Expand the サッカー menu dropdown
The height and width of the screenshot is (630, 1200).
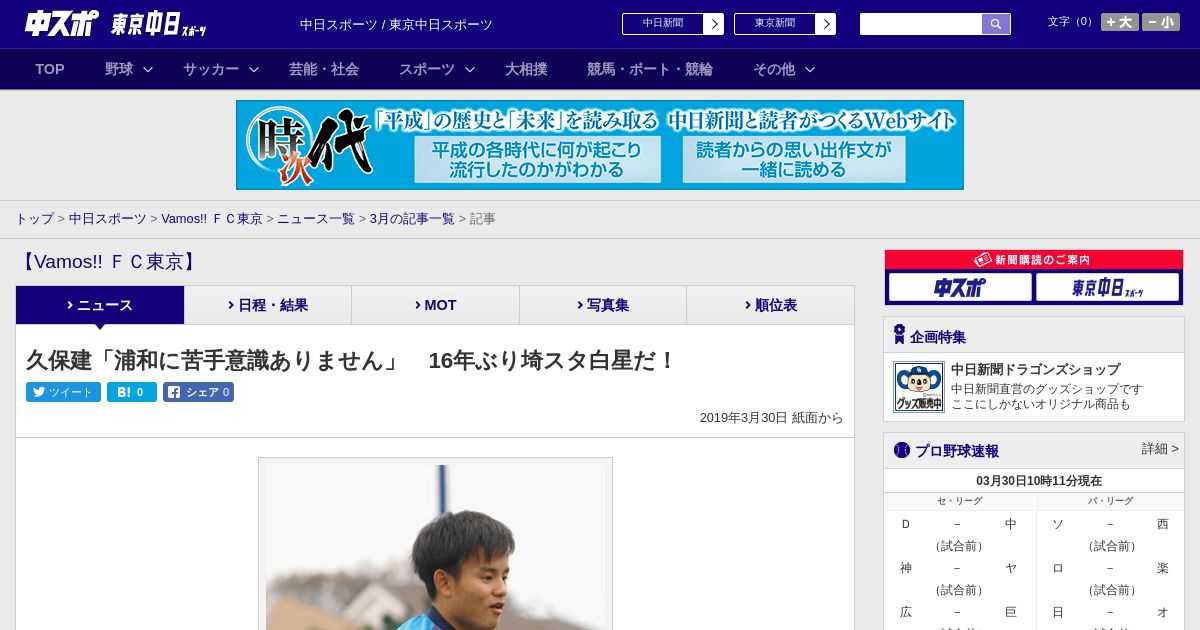point(221,69)
